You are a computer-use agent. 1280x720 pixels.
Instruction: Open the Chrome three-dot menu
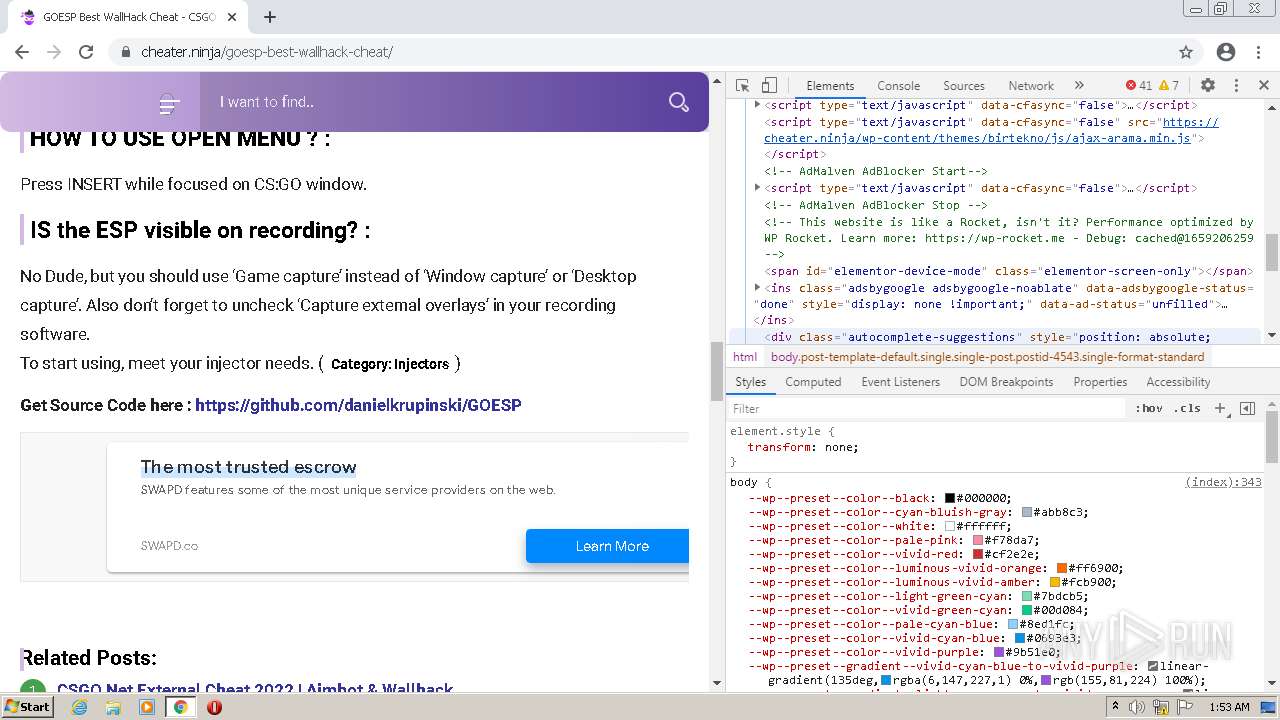tap(1256, 52)
